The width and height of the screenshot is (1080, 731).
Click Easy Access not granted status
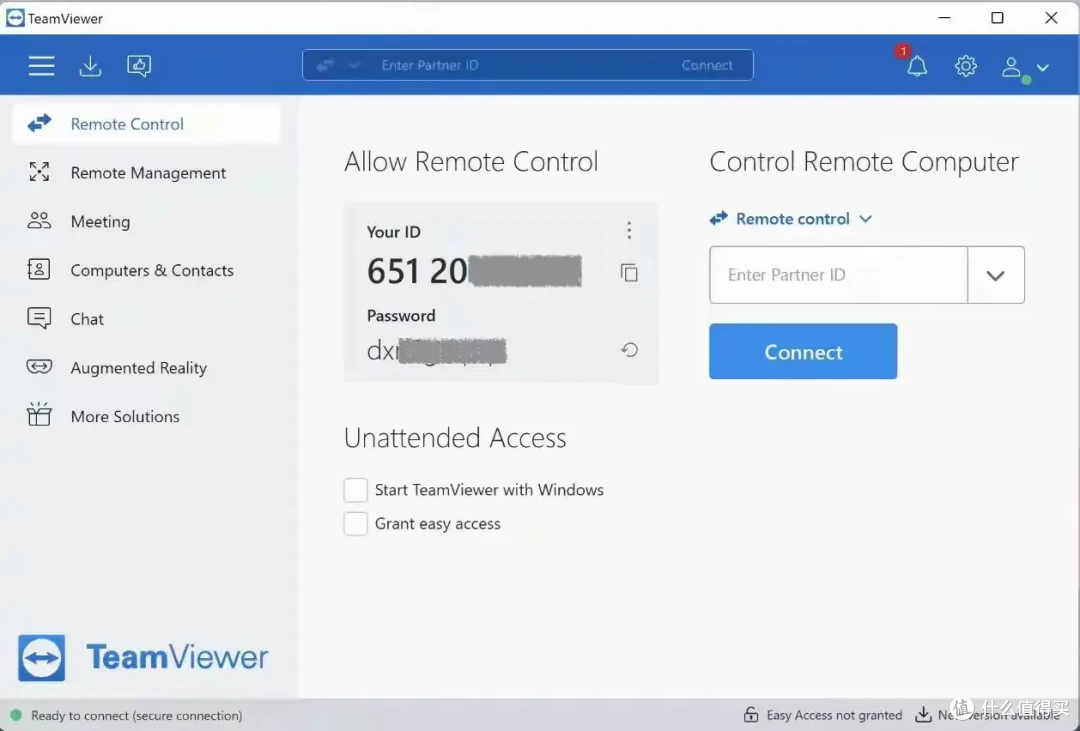tap(834, 716)
